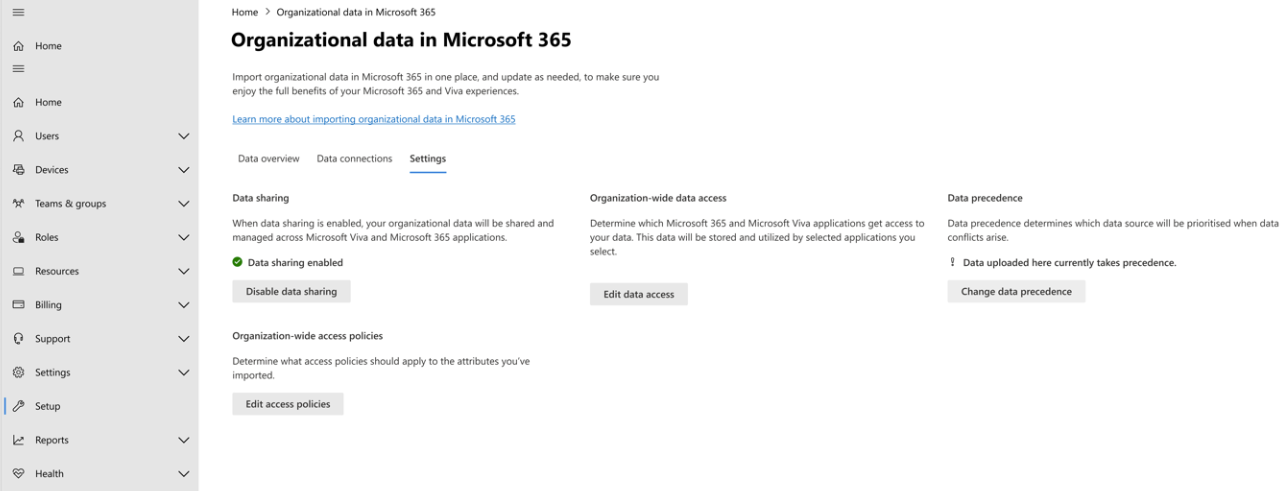
Task: Switch to the Data connections tab
Action: tap(354, 159)
